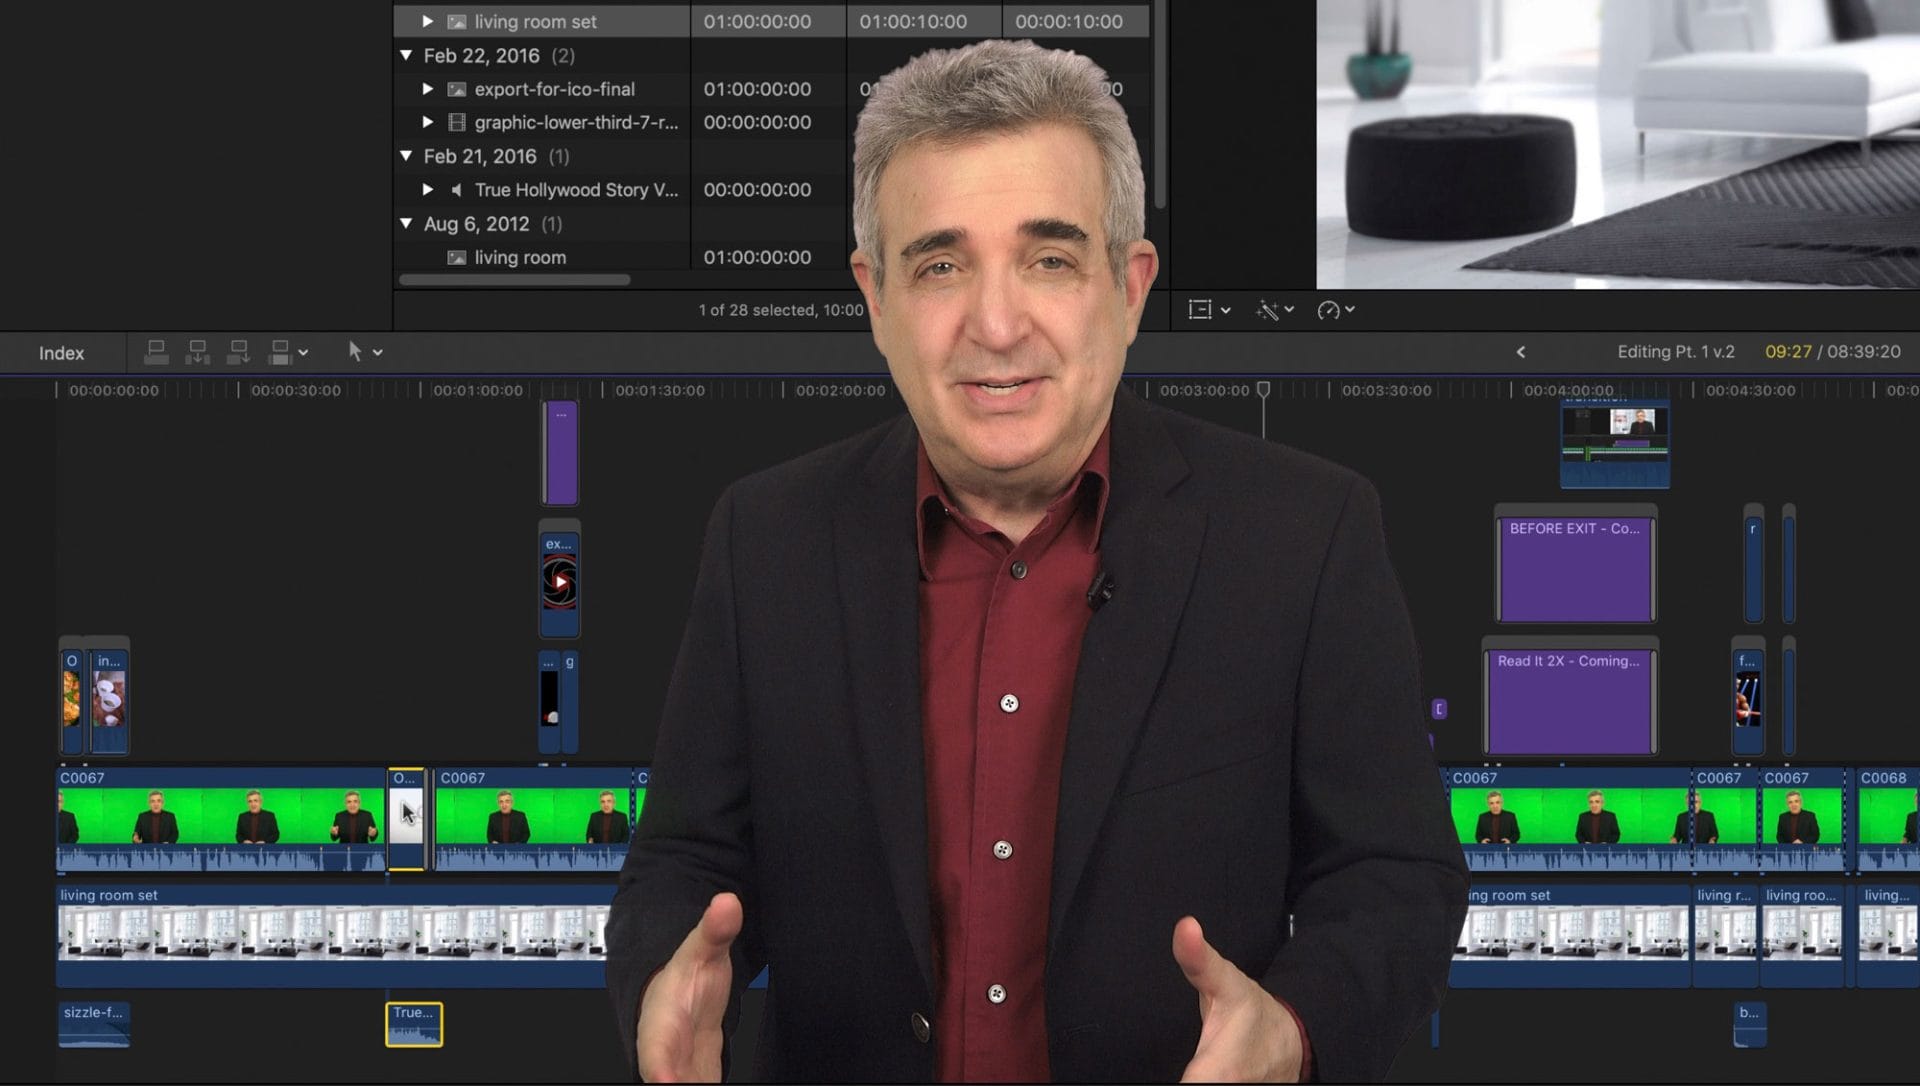Click the selected white clip with yellow border
The height and width of the screenshot is (1086, 1920).
[x=406, y=819]
